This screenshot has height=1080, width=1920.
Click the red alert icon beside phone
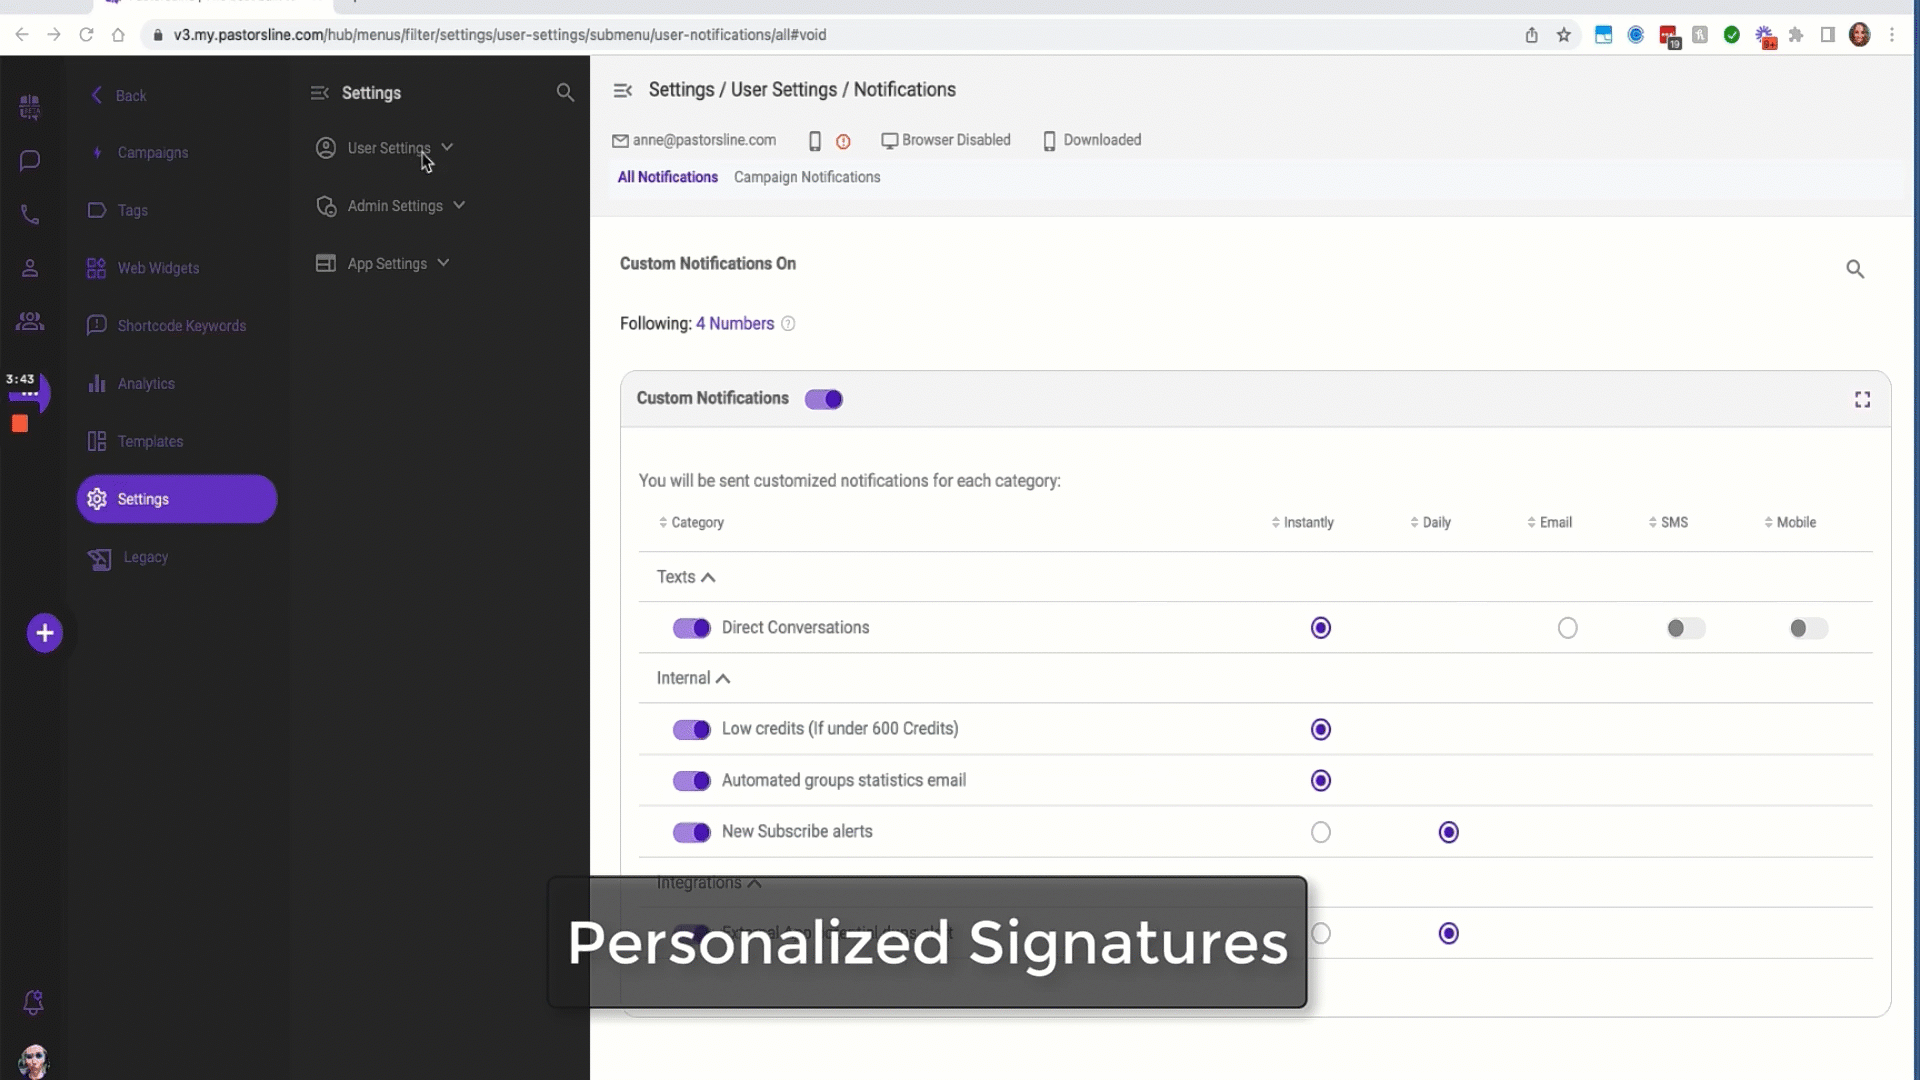pyautogui.click(x=843, y=142)
